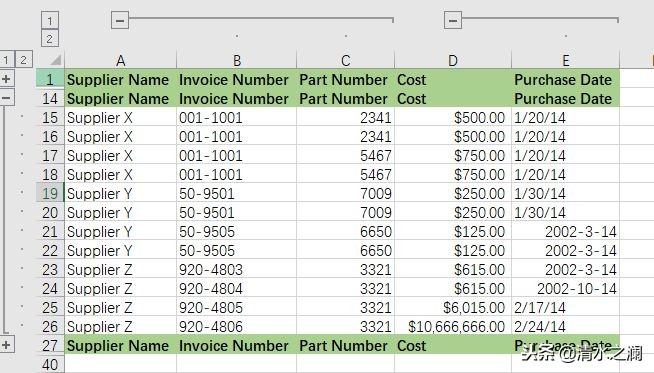
Task: Select row 14 header
Action: click(50, 98)
